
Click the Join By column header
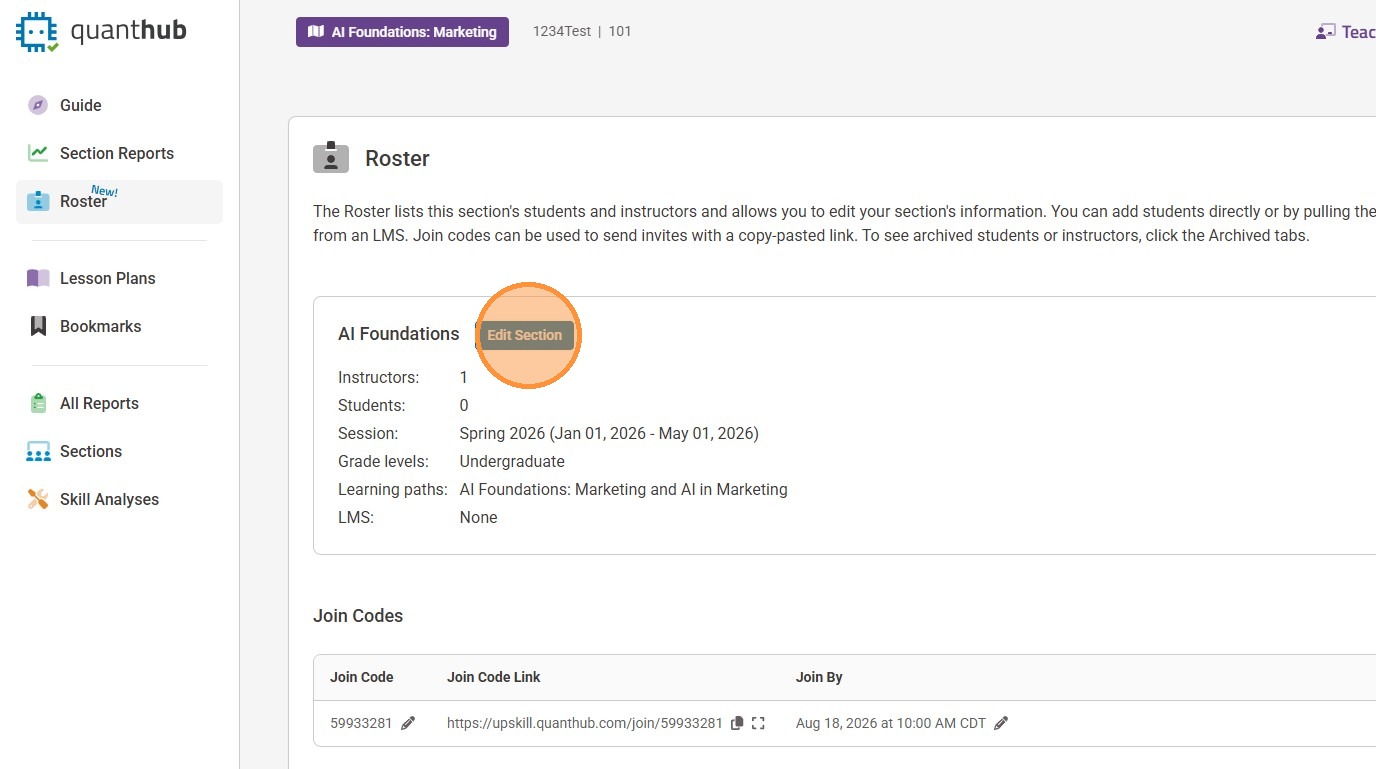(819, 677)
